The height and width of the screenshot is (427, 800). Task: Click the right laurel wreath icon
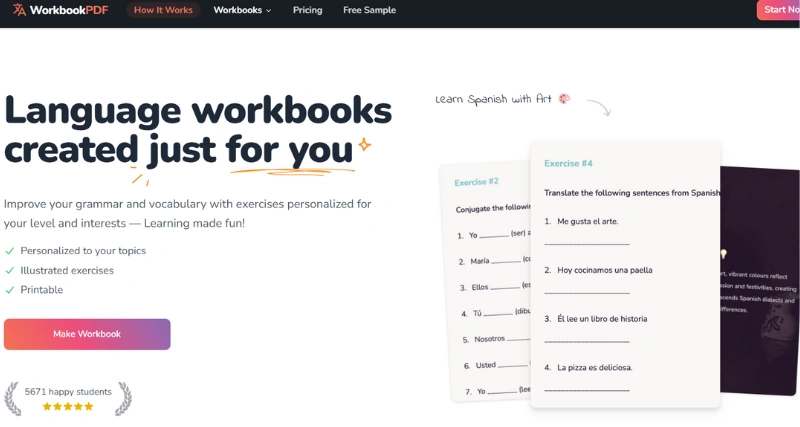123,398
